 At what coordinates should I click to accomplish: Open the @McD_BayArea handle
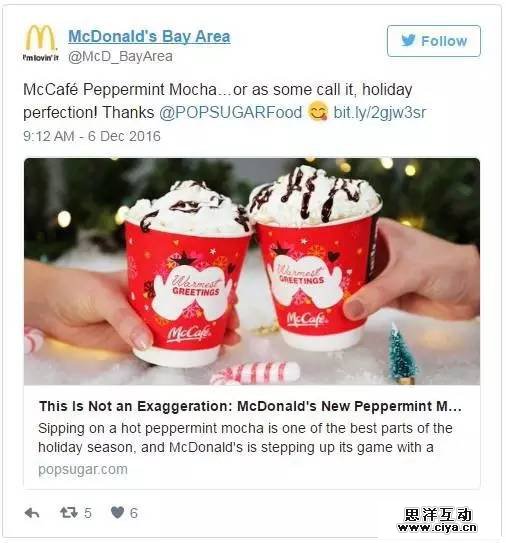pos(120,56)
